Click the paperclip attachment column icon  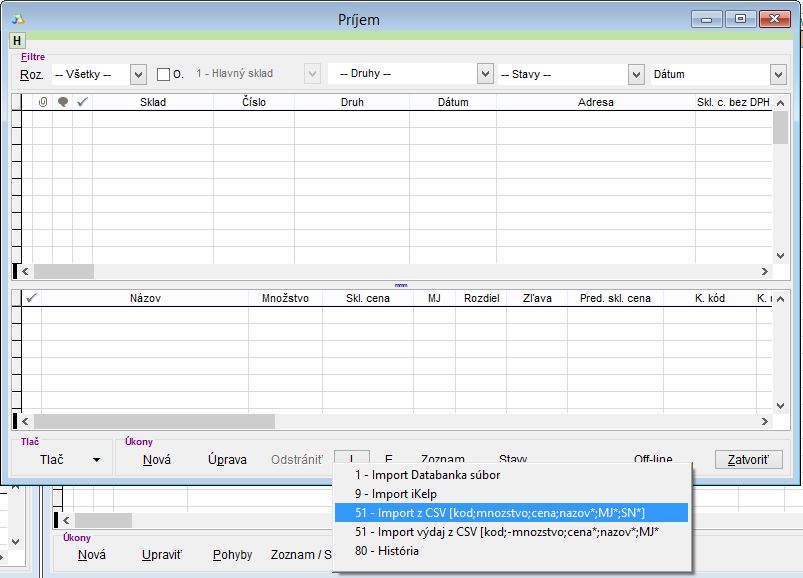point(42,102)
